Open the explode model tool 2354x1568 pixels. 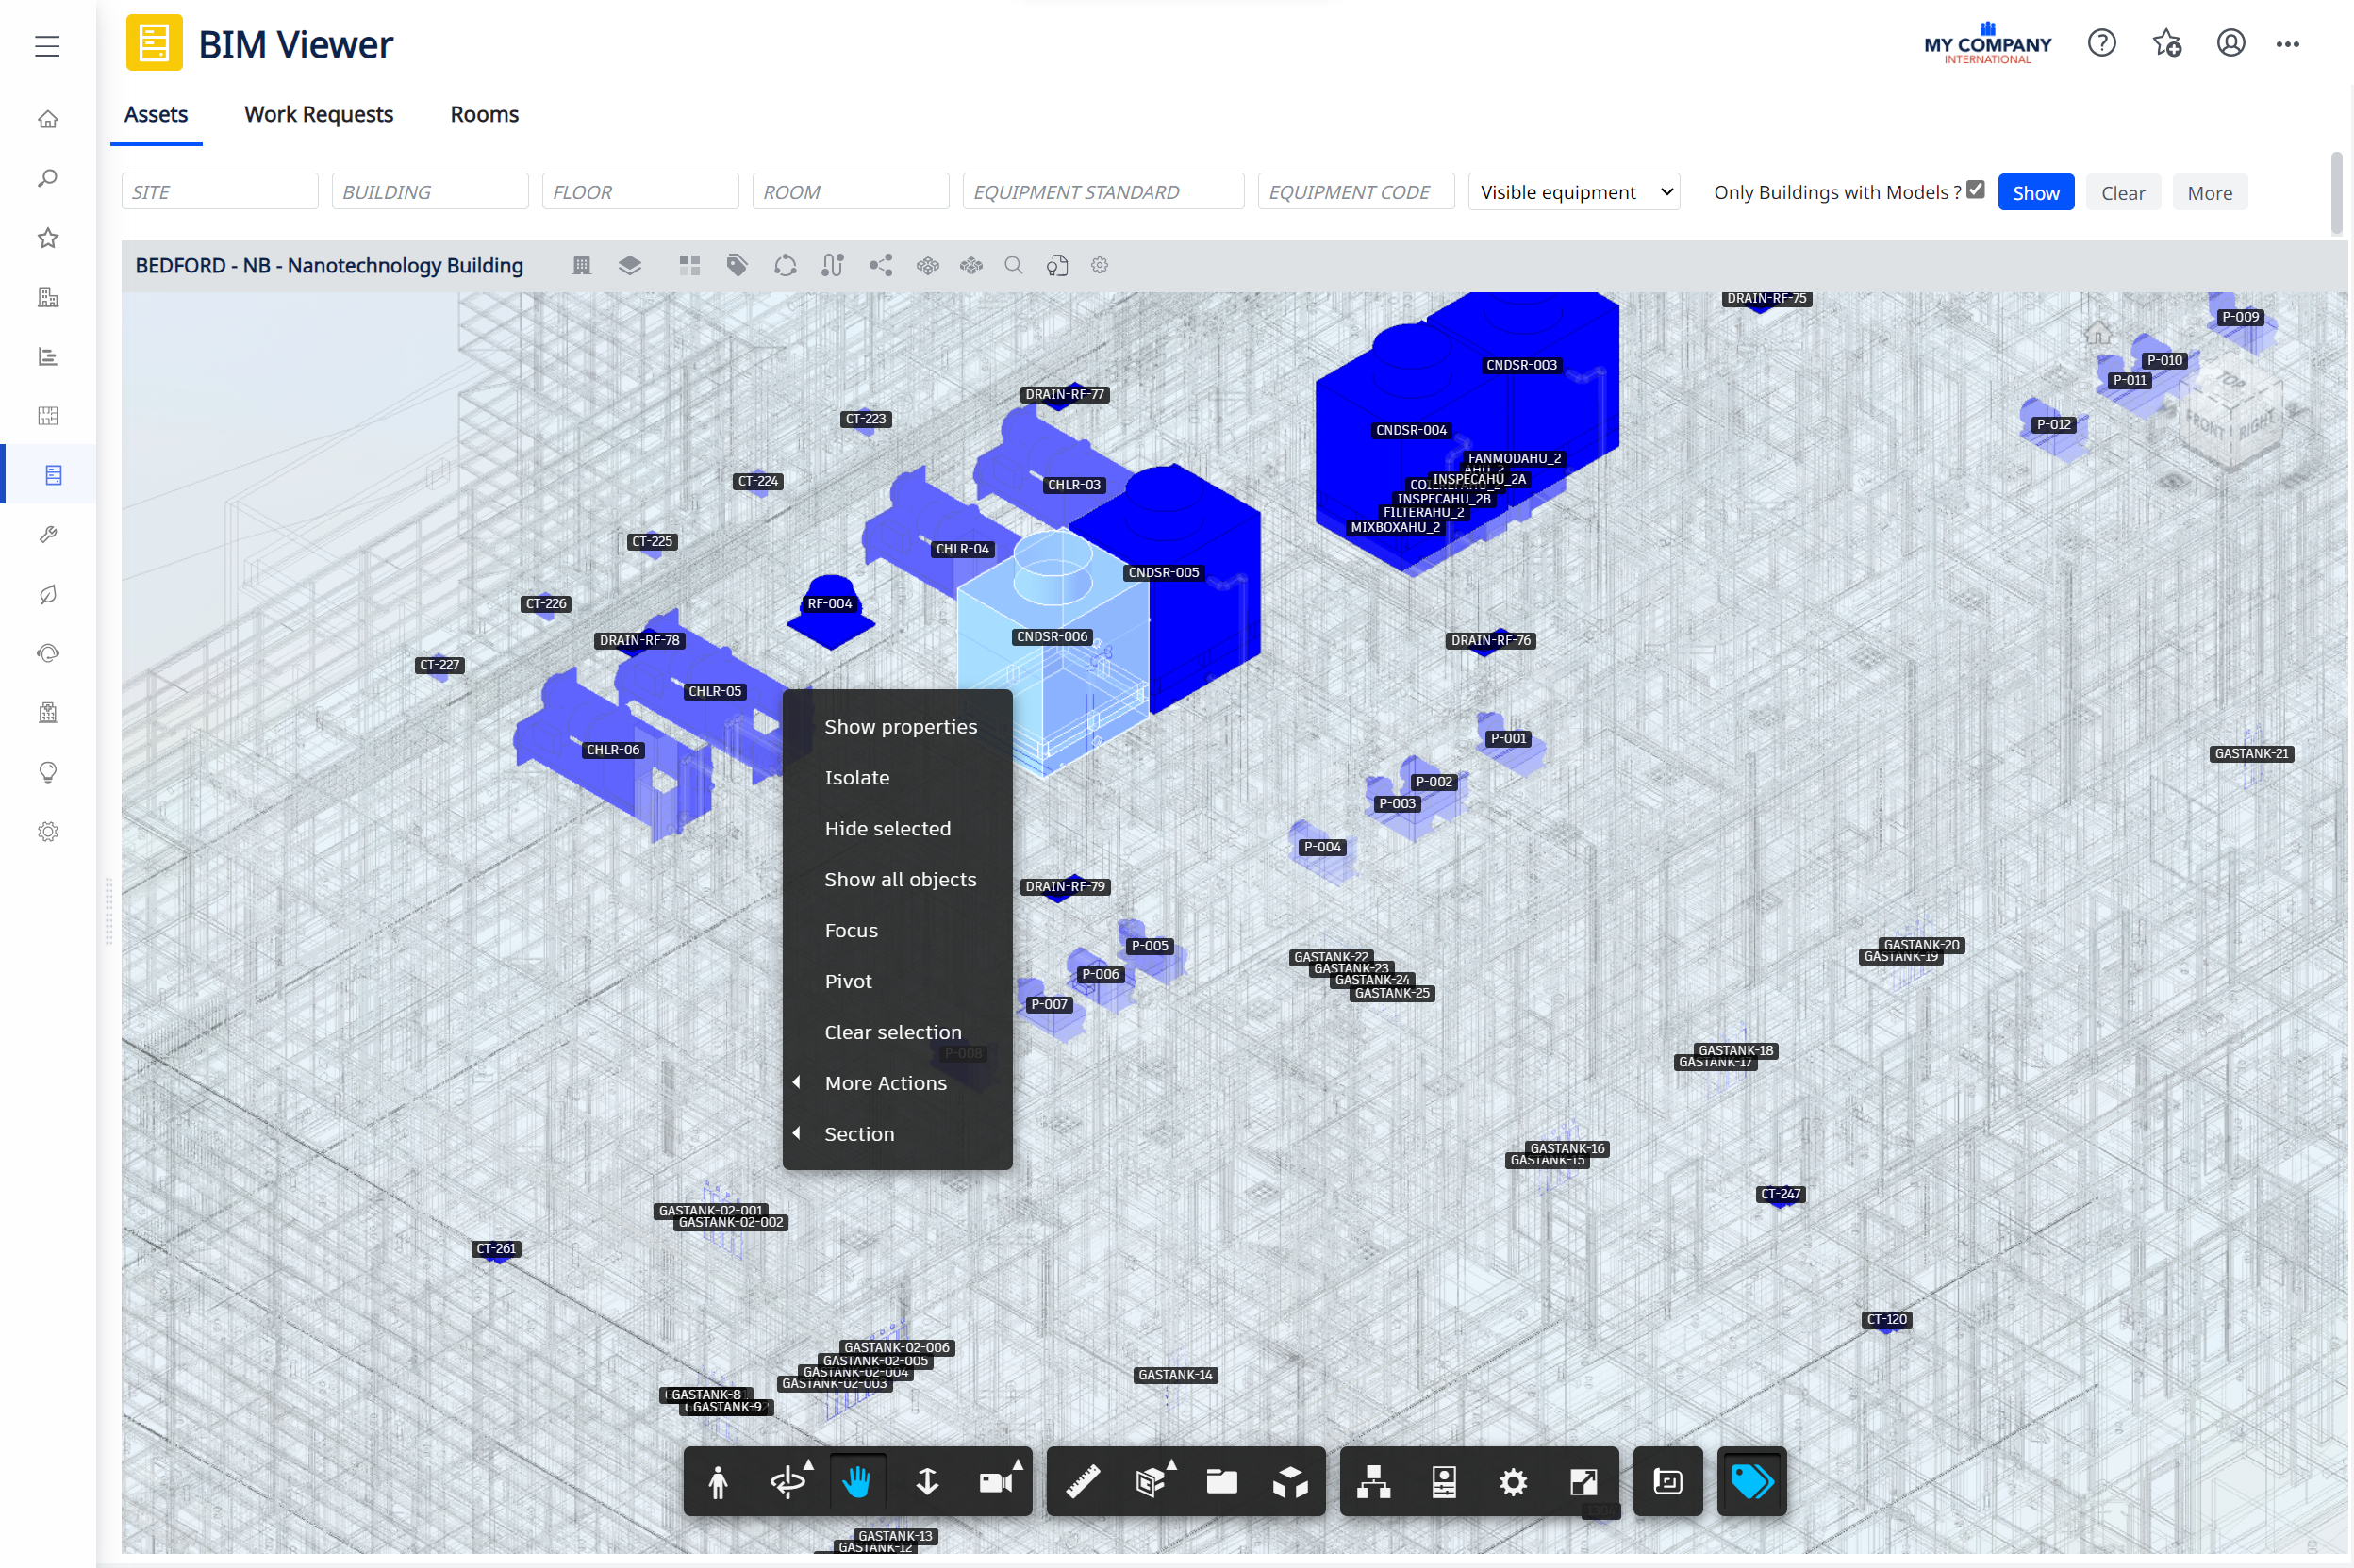point(1290,1481)
